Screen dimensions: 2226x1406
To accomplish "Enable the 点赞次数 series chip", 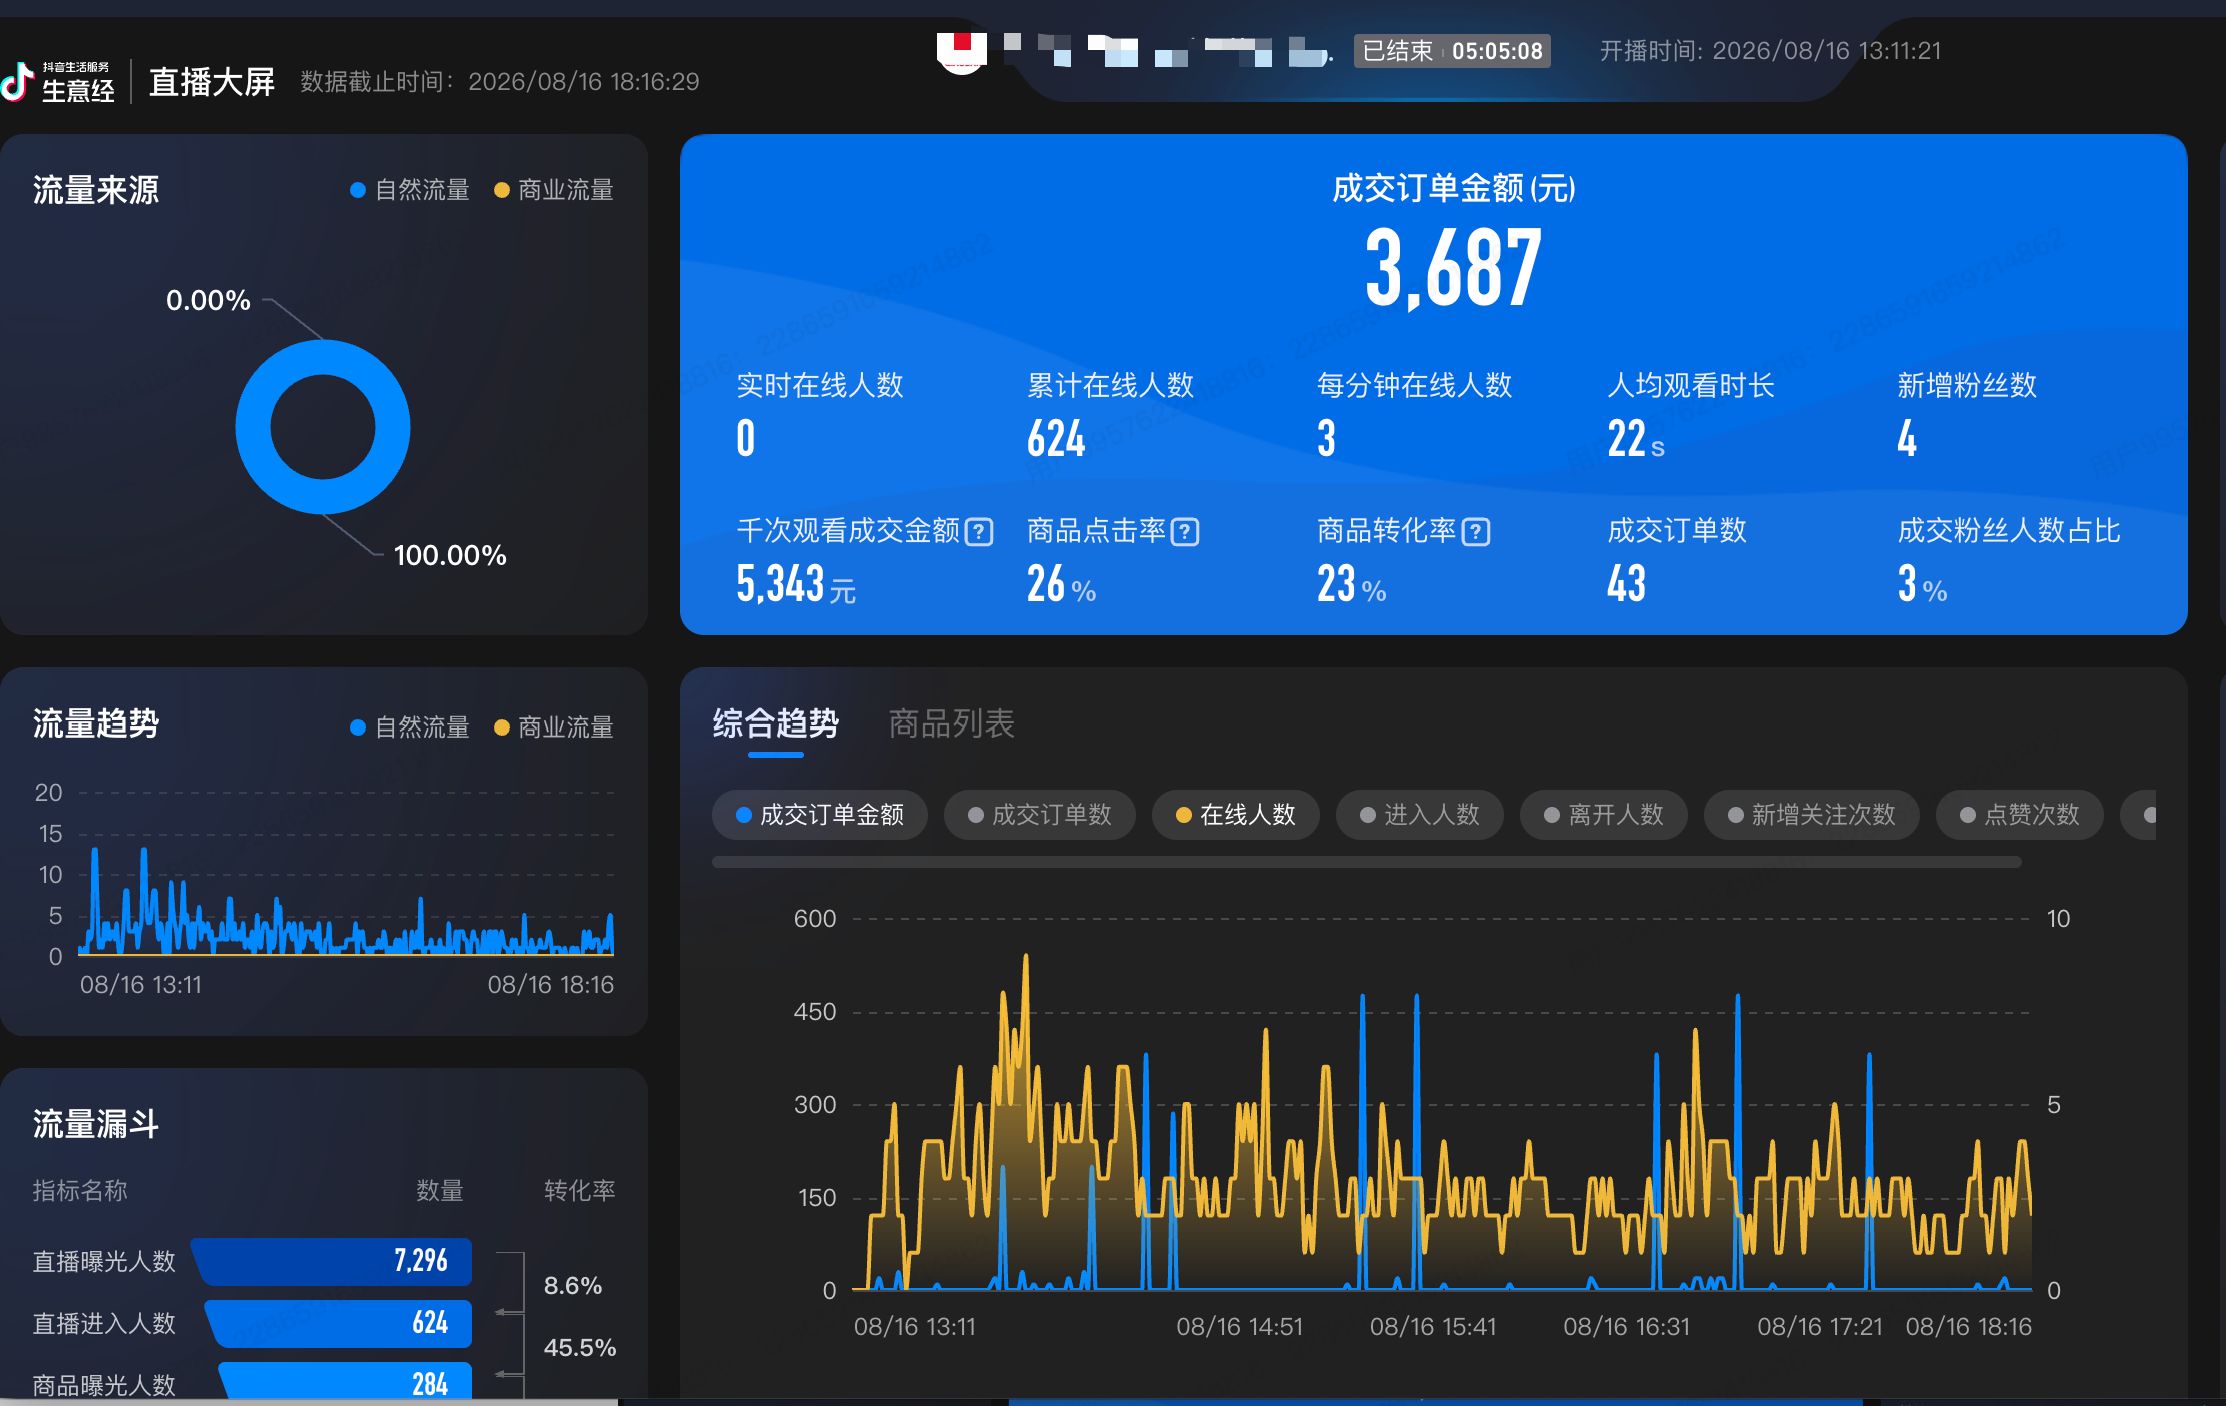I will point(2020,815).
